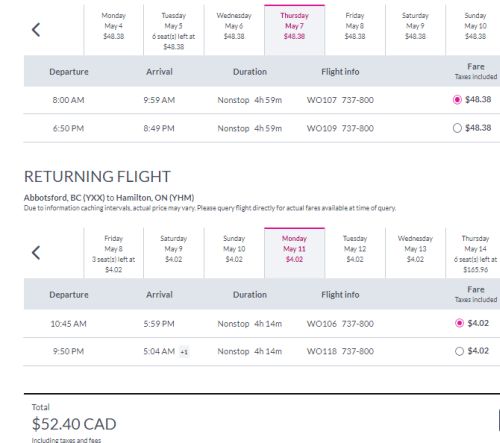Click the previous-dates arrow for returning flights

click(x=36, y=253)
